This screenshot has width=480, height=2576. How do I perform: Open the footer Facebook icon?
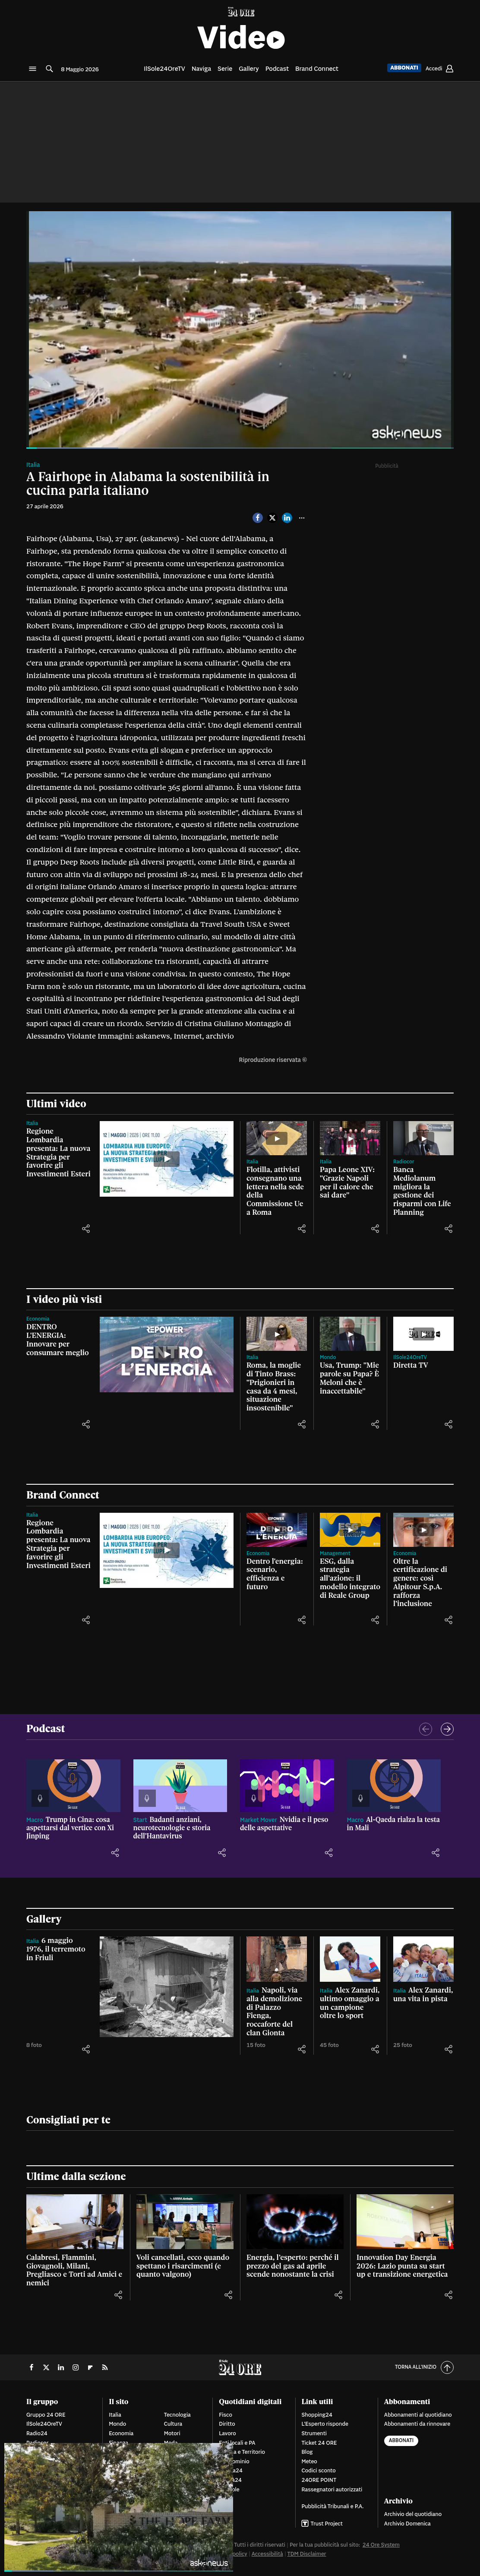(x=31, y=2367)
